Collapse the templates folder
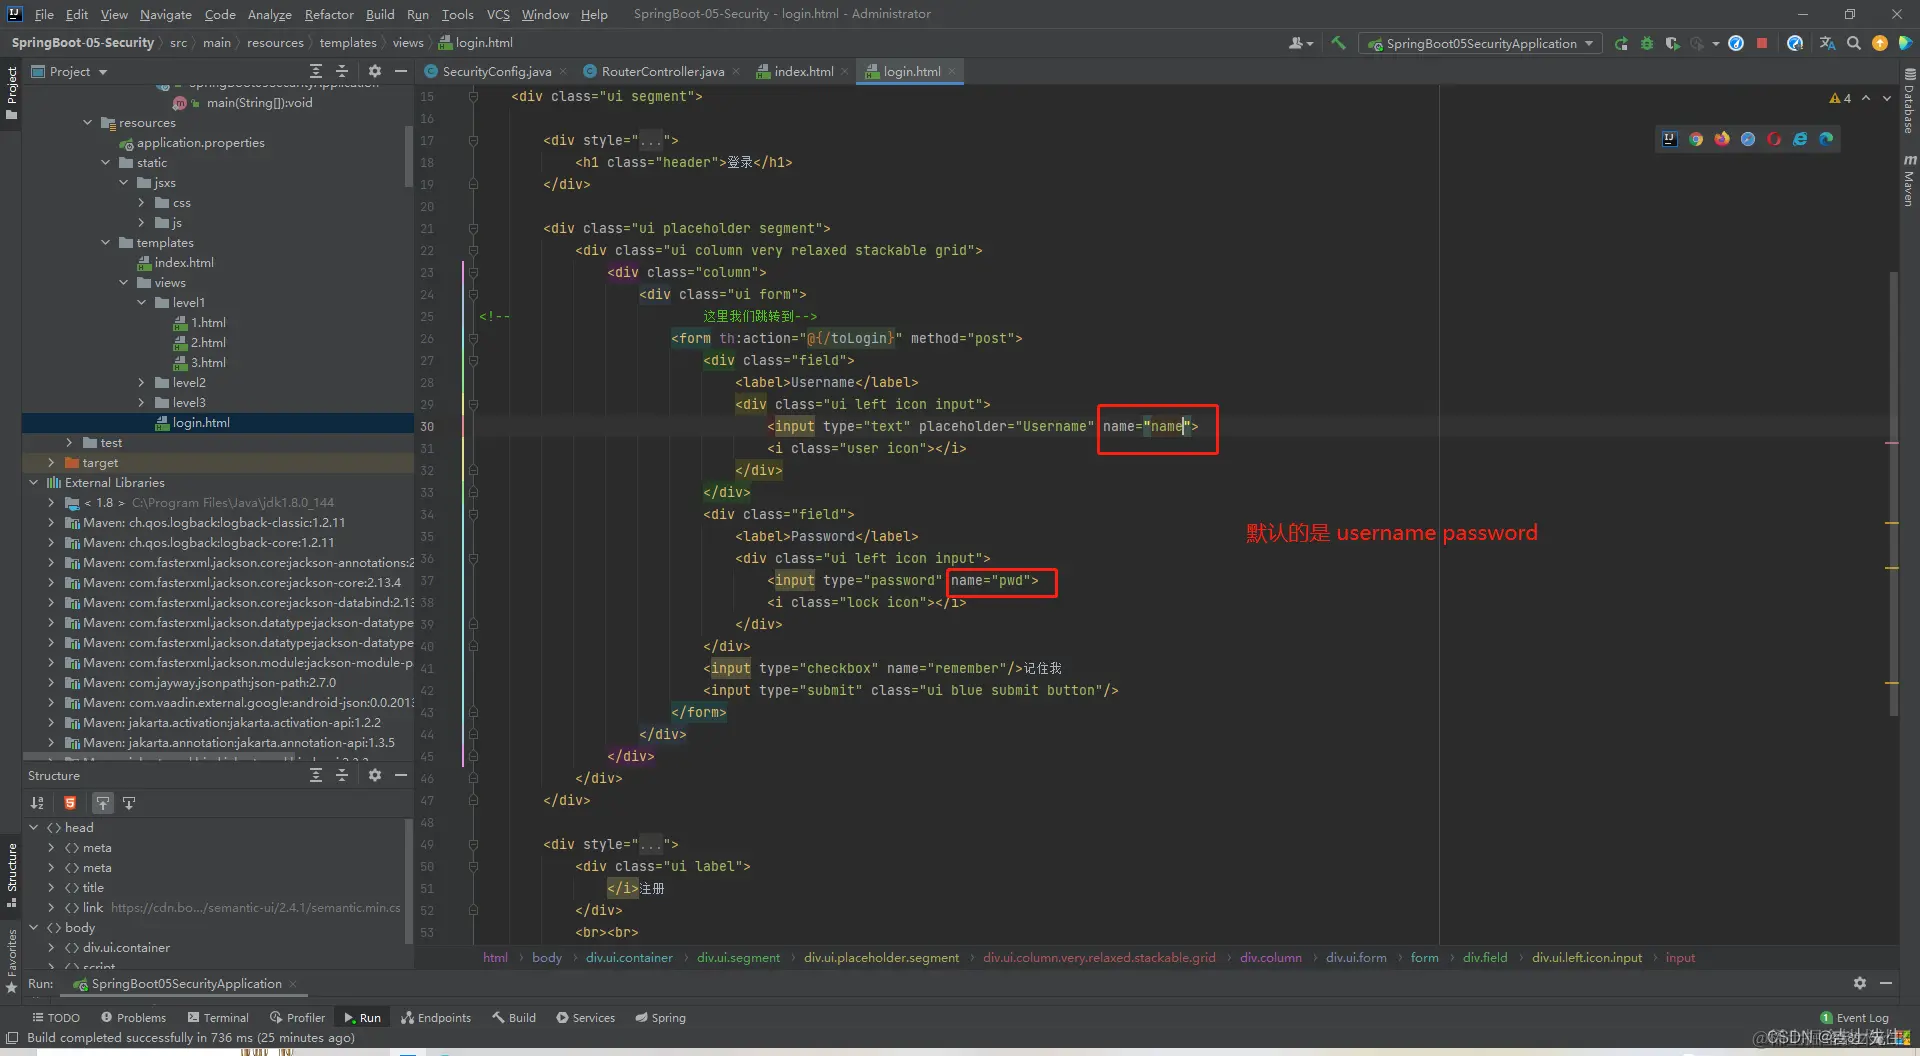Viewport: 1920px width, 1056px height. click(106, 243)
